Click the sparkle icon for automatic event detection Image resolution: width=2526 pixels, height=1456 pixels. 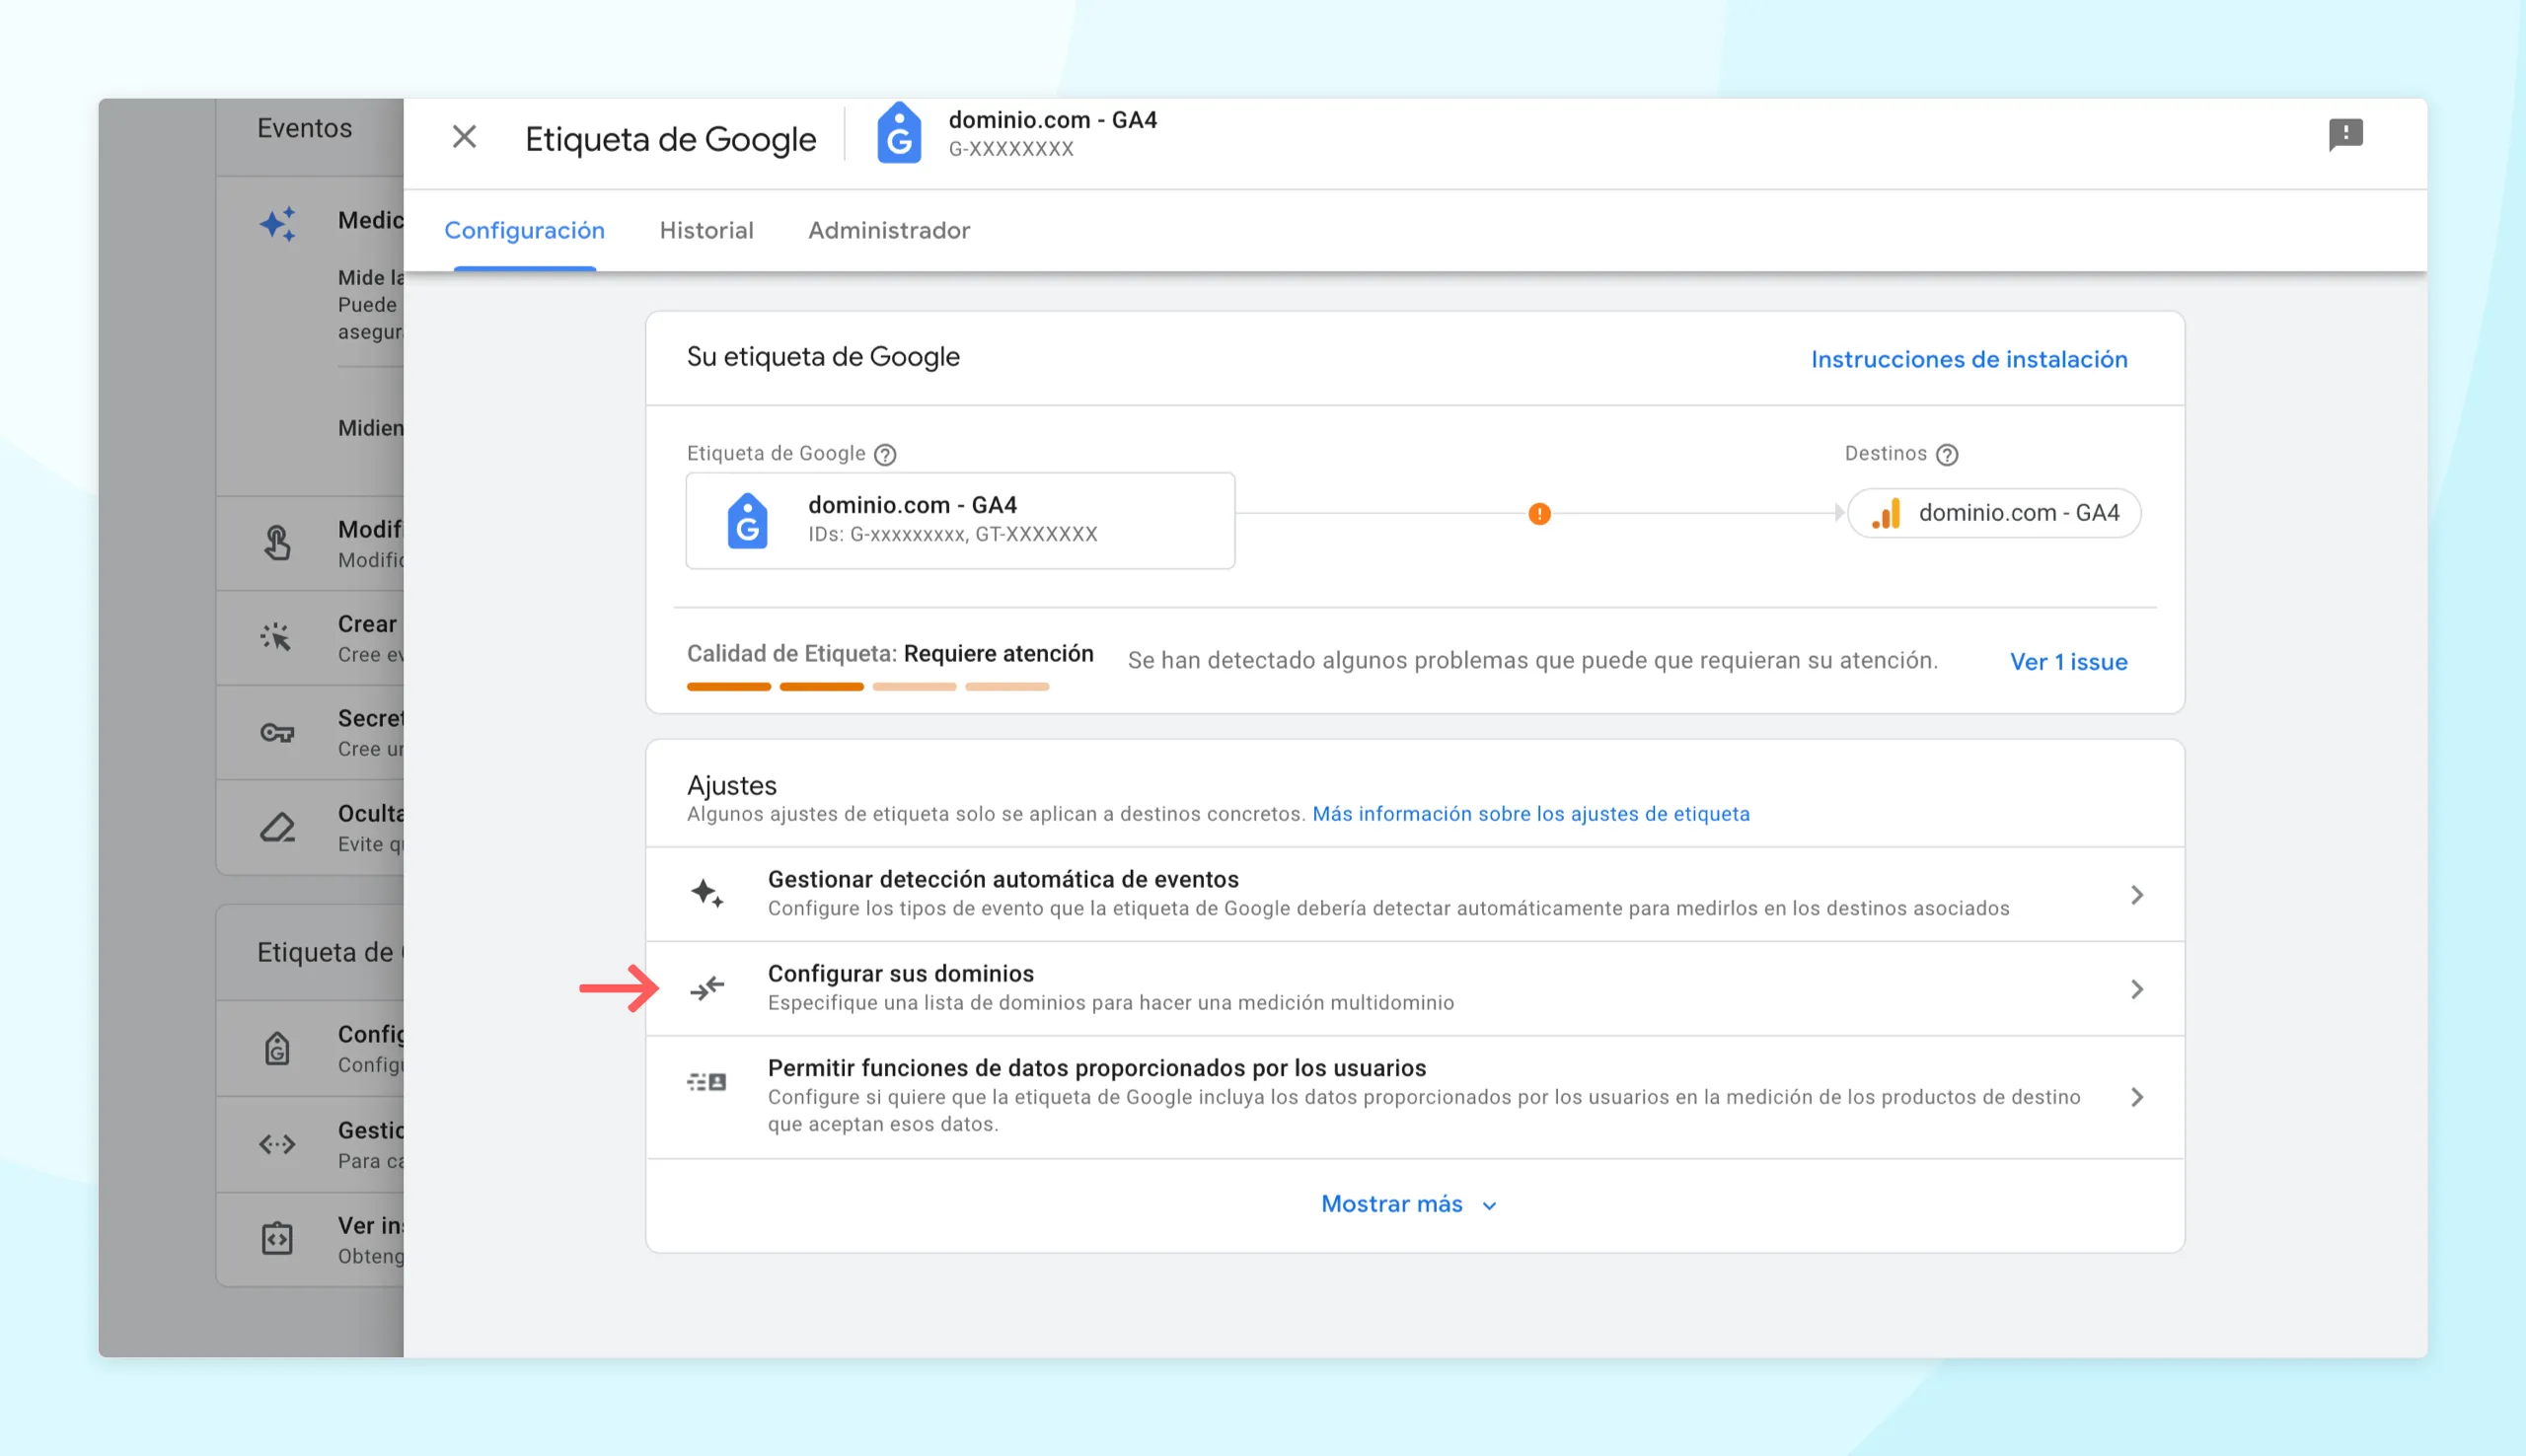pyautogui.click(x=707, y=892)
